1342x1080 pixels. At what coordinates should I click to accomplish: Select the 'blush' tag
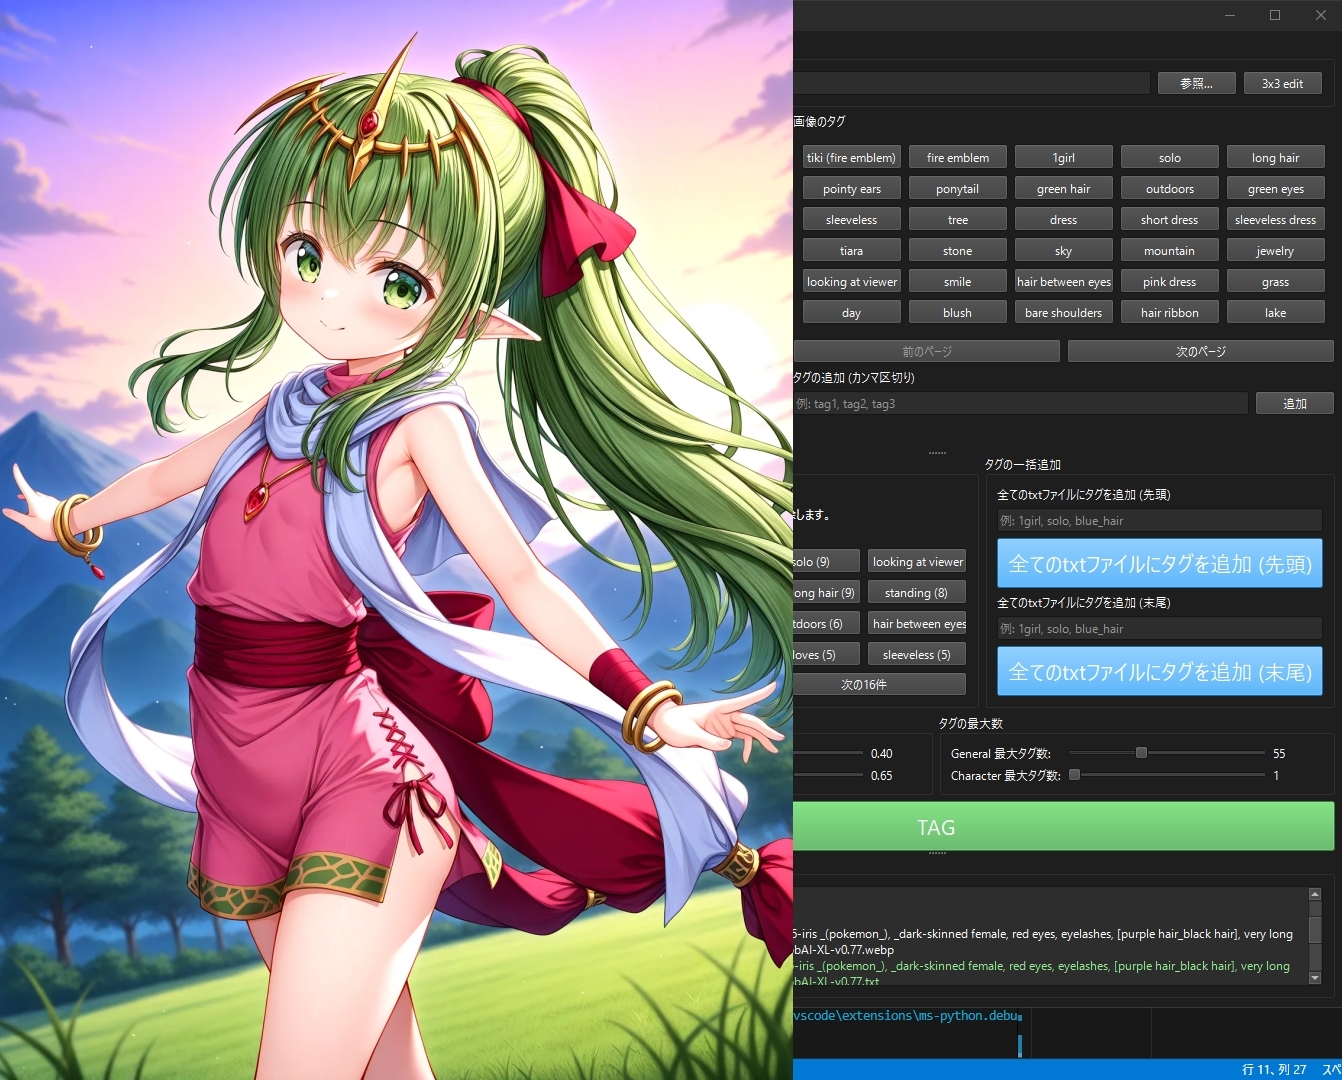[x=957, y=313]
